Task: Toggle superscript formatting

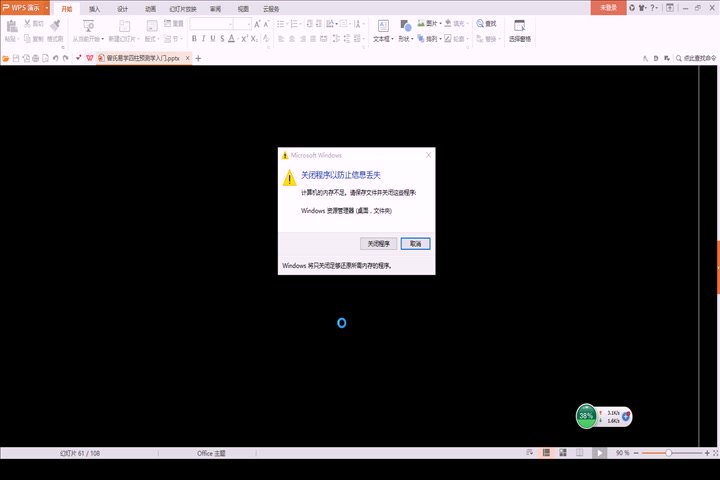Action: [245, 39]
